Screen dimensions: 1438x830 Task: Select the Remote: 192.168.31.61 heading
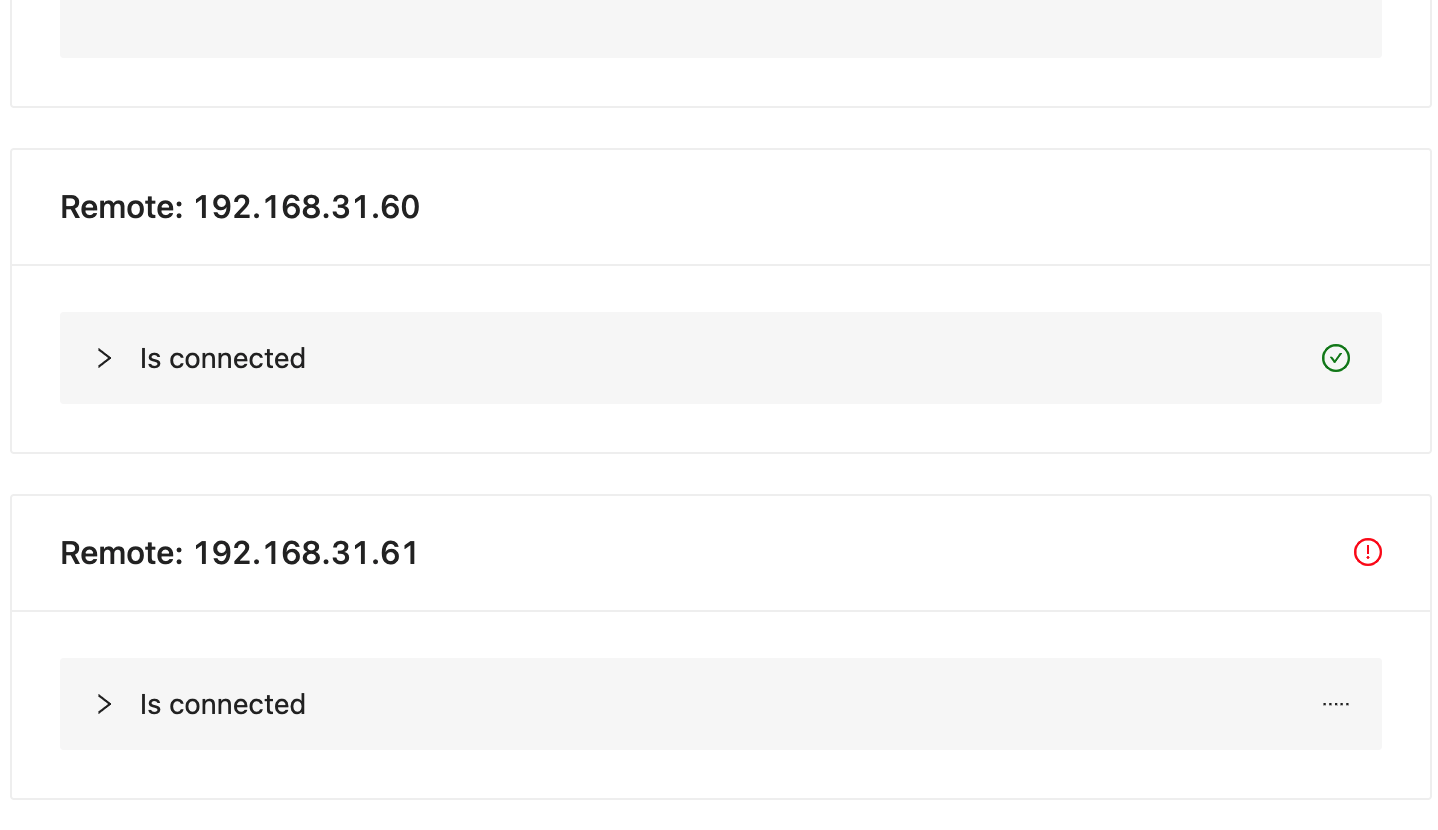[x=240, y=553]
